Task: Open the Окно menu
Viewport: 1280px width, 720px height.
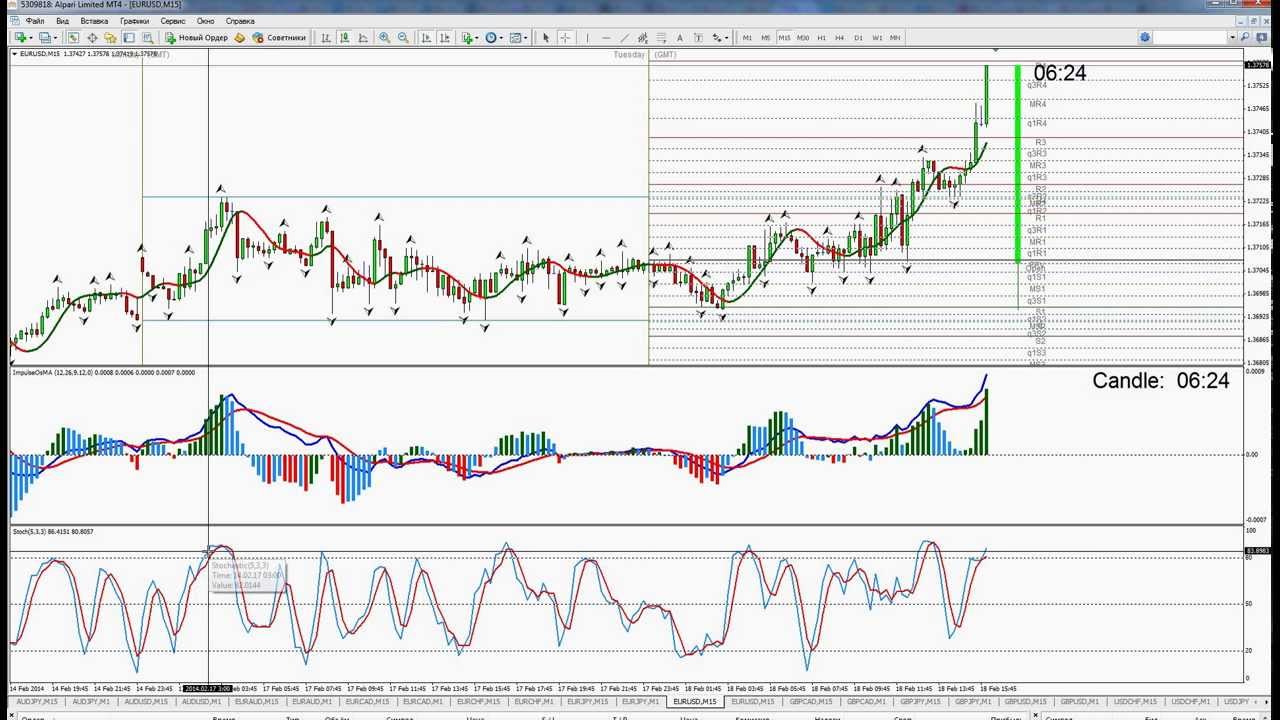Action: (x=205, y=20)
